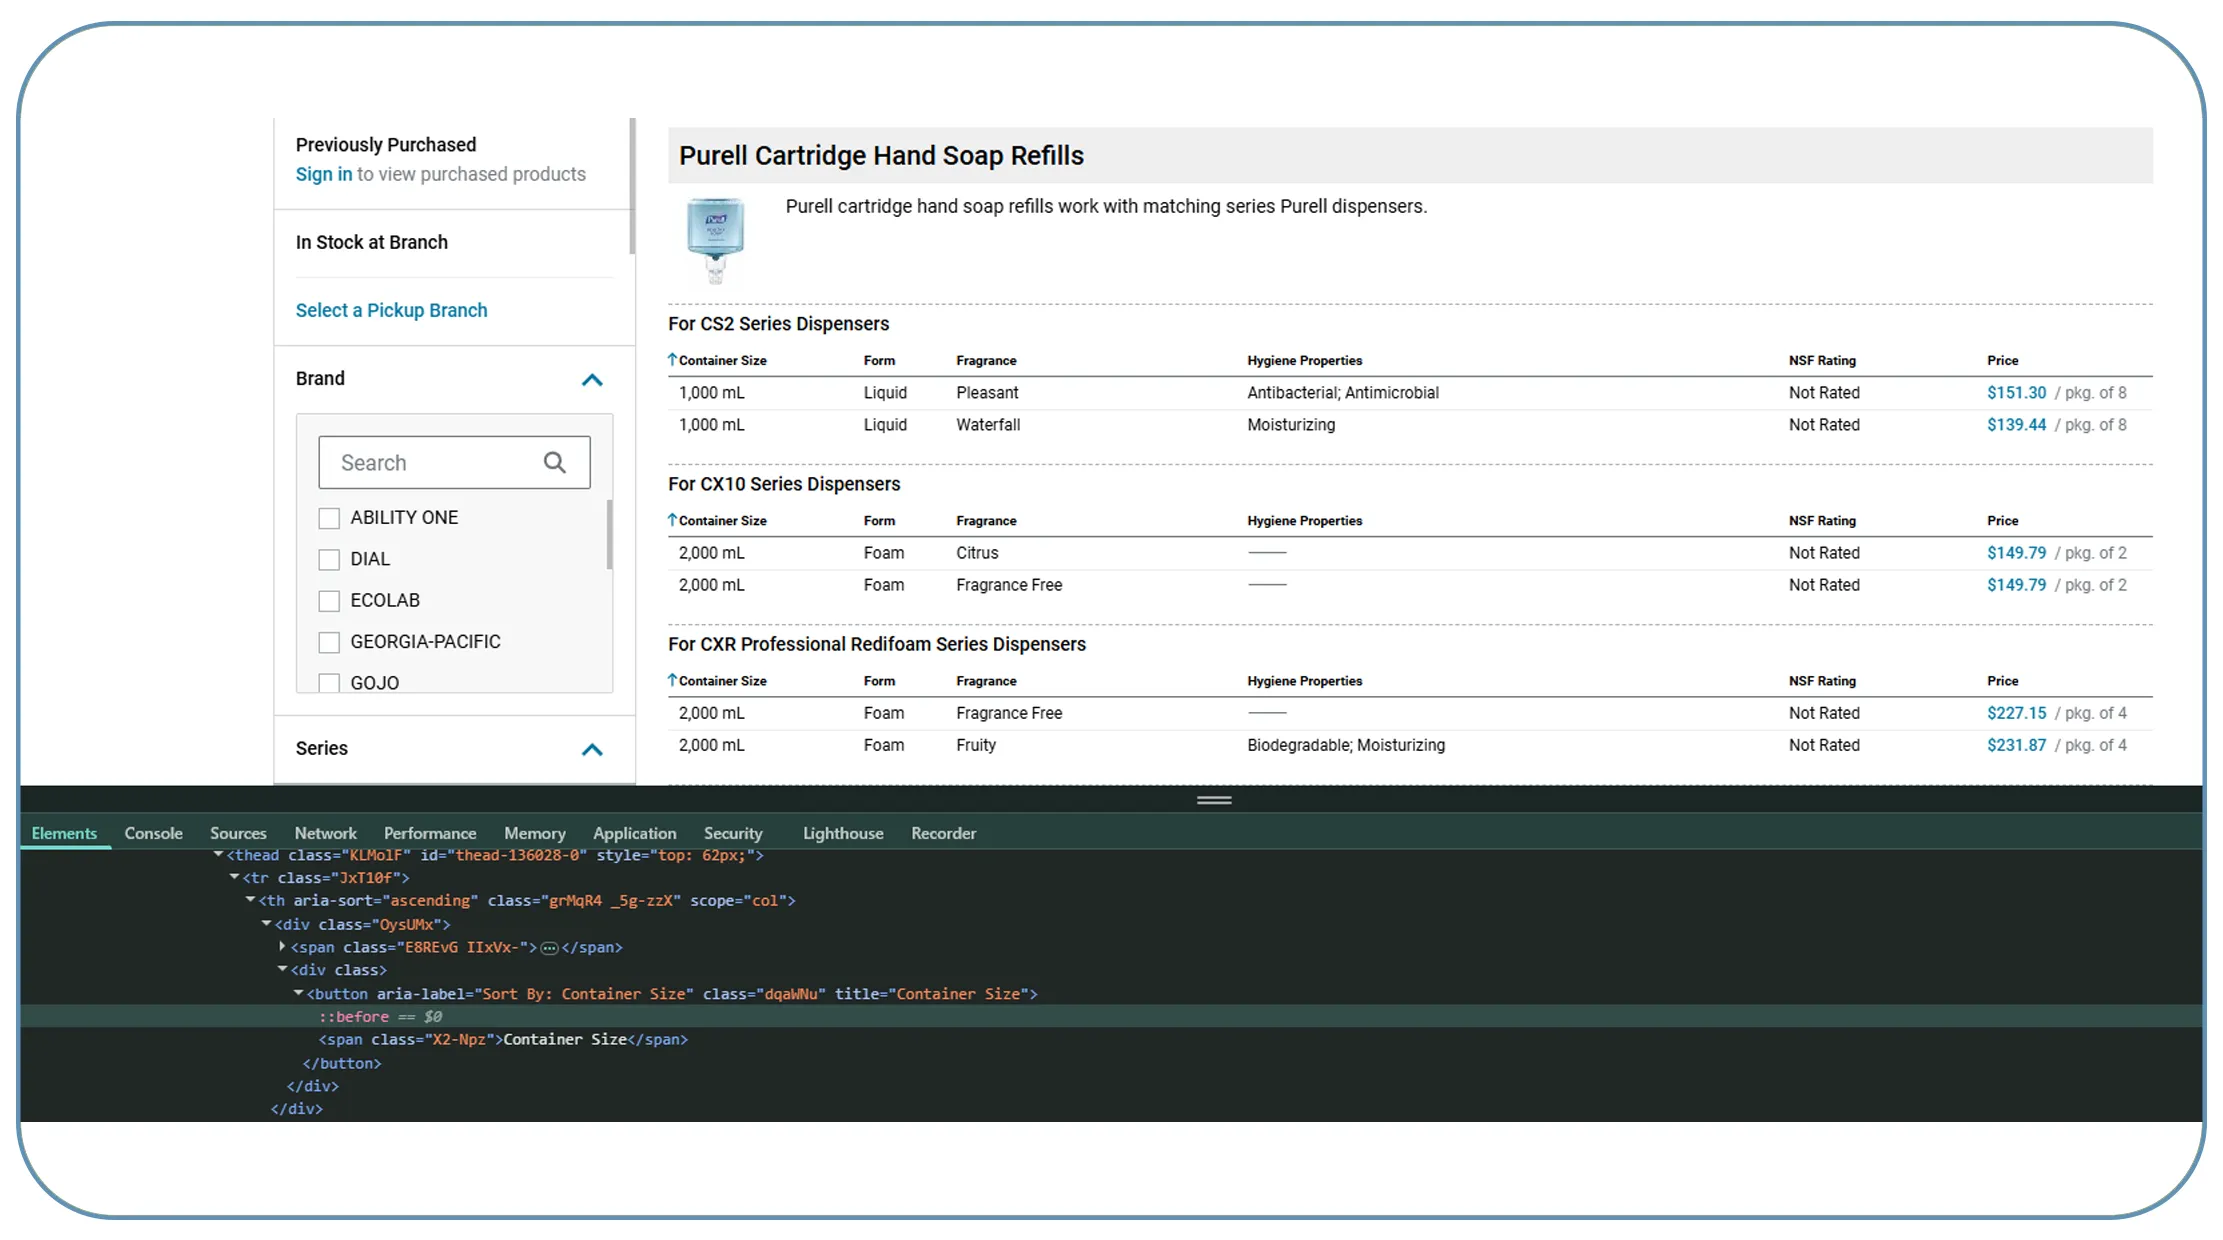2223x1240 pixels.
Task: Sort CXR table by Hygiene Properties
Action: pyautogui.click(x=1304, y=680)
